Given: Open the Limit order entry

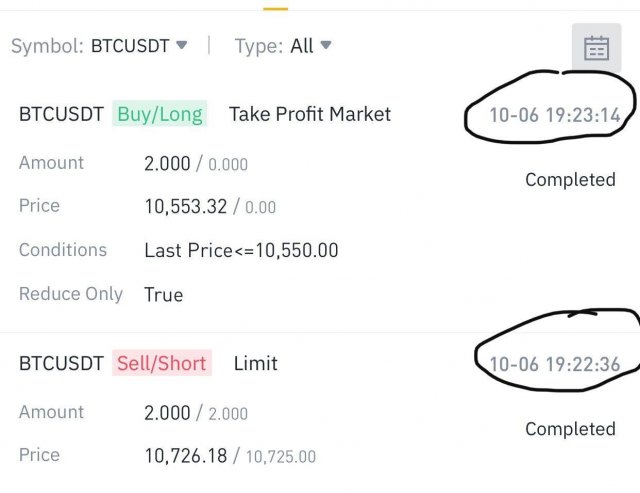Looking at the screenshot, I should 255,363.
